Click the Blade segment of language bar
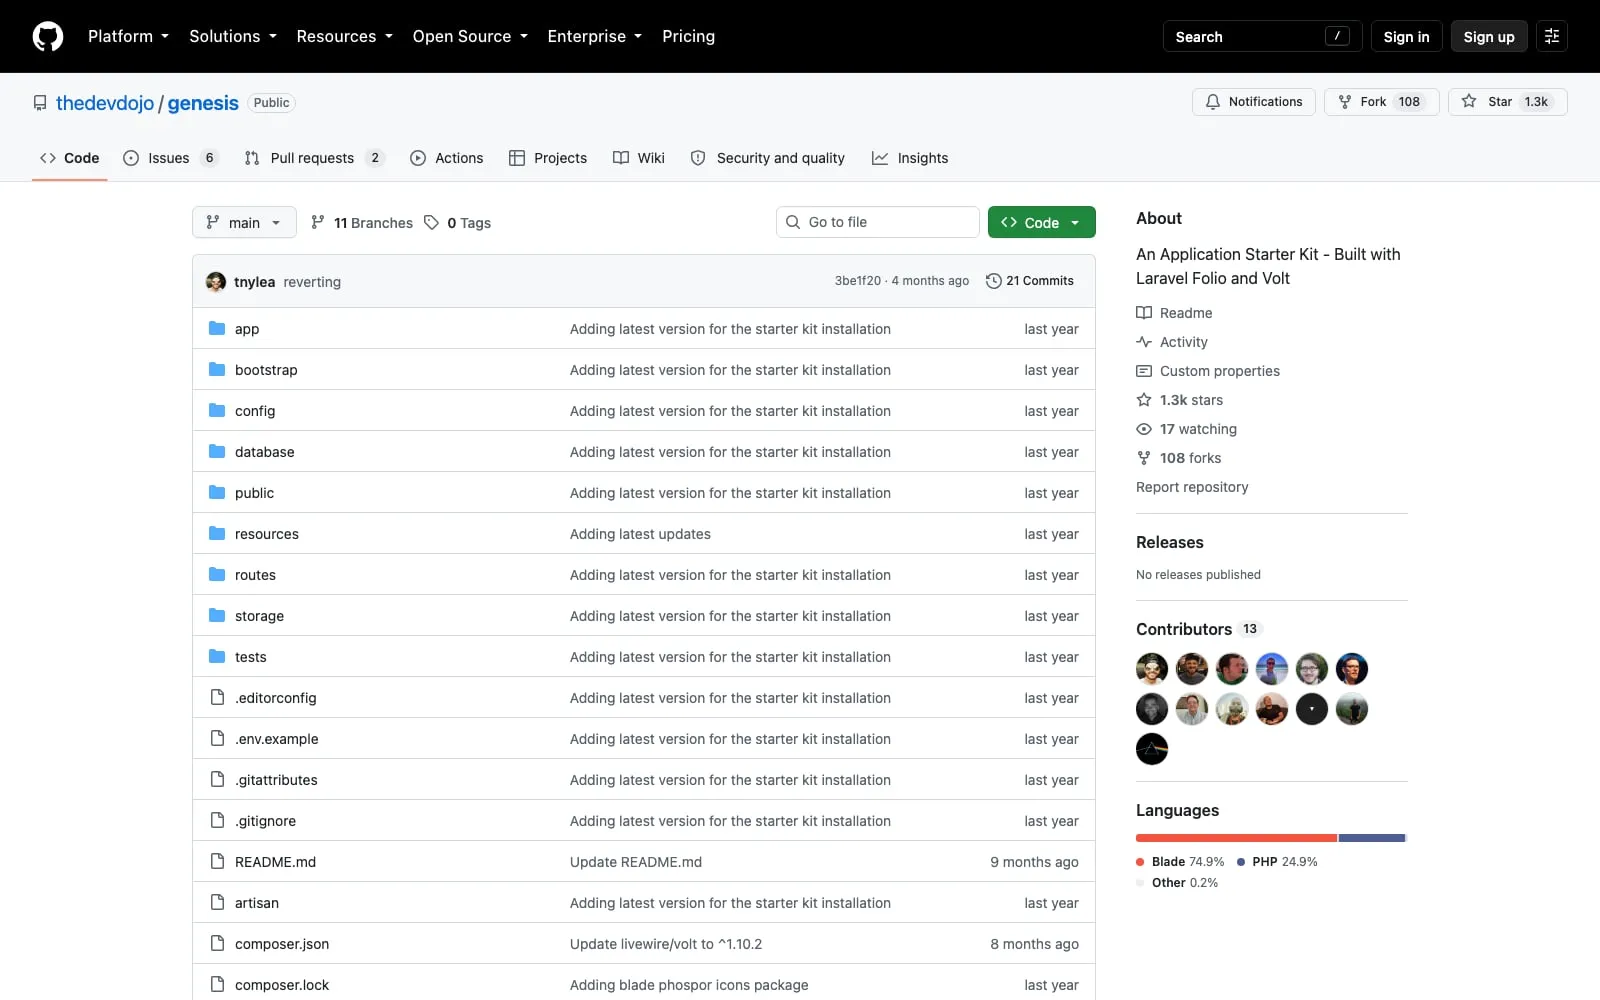The height and width of the screenshot is (1000, 1600). [x=1236, y=838]
